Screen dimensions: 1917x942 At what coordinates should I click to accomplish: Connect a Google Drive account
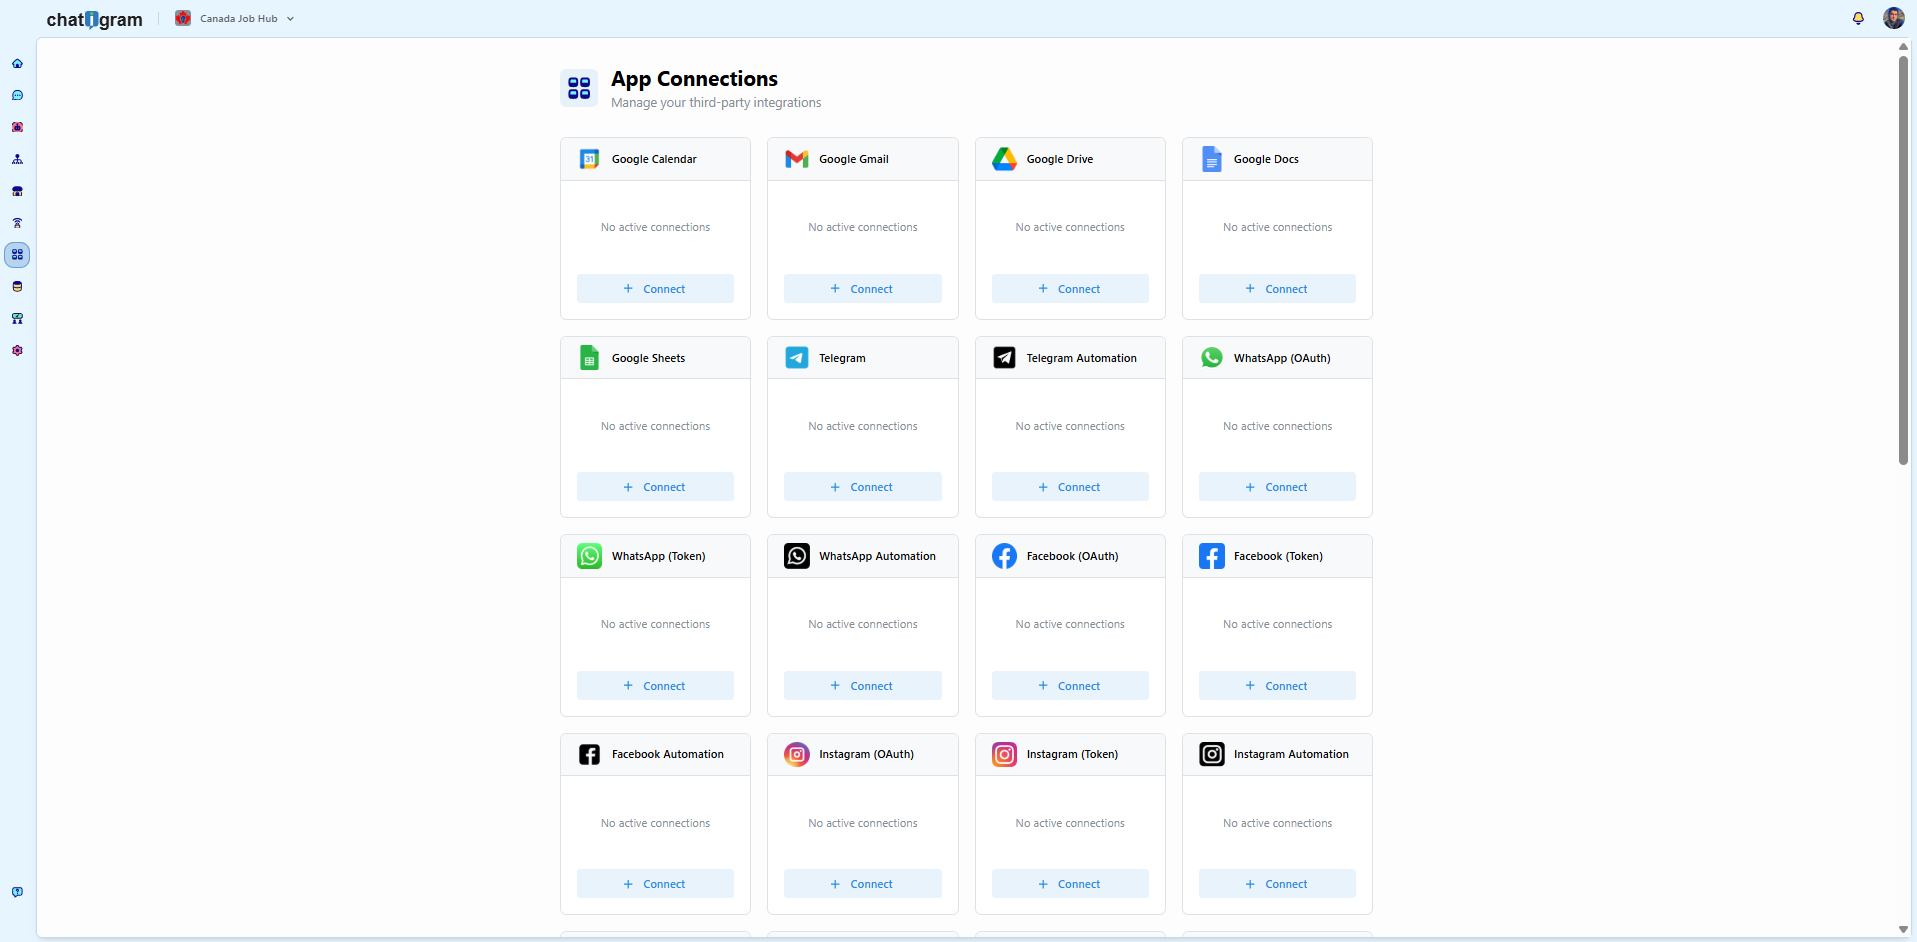[1070, 289]
